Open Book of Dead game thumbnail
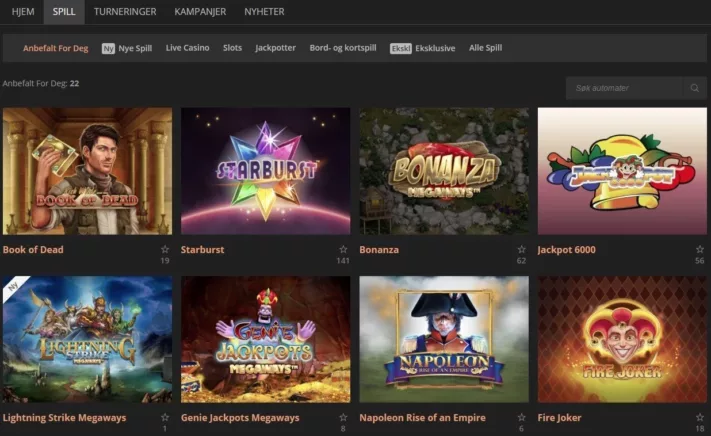Image resolution: width=711 pixels, height=436 pixels. click(x=88, y=171)
